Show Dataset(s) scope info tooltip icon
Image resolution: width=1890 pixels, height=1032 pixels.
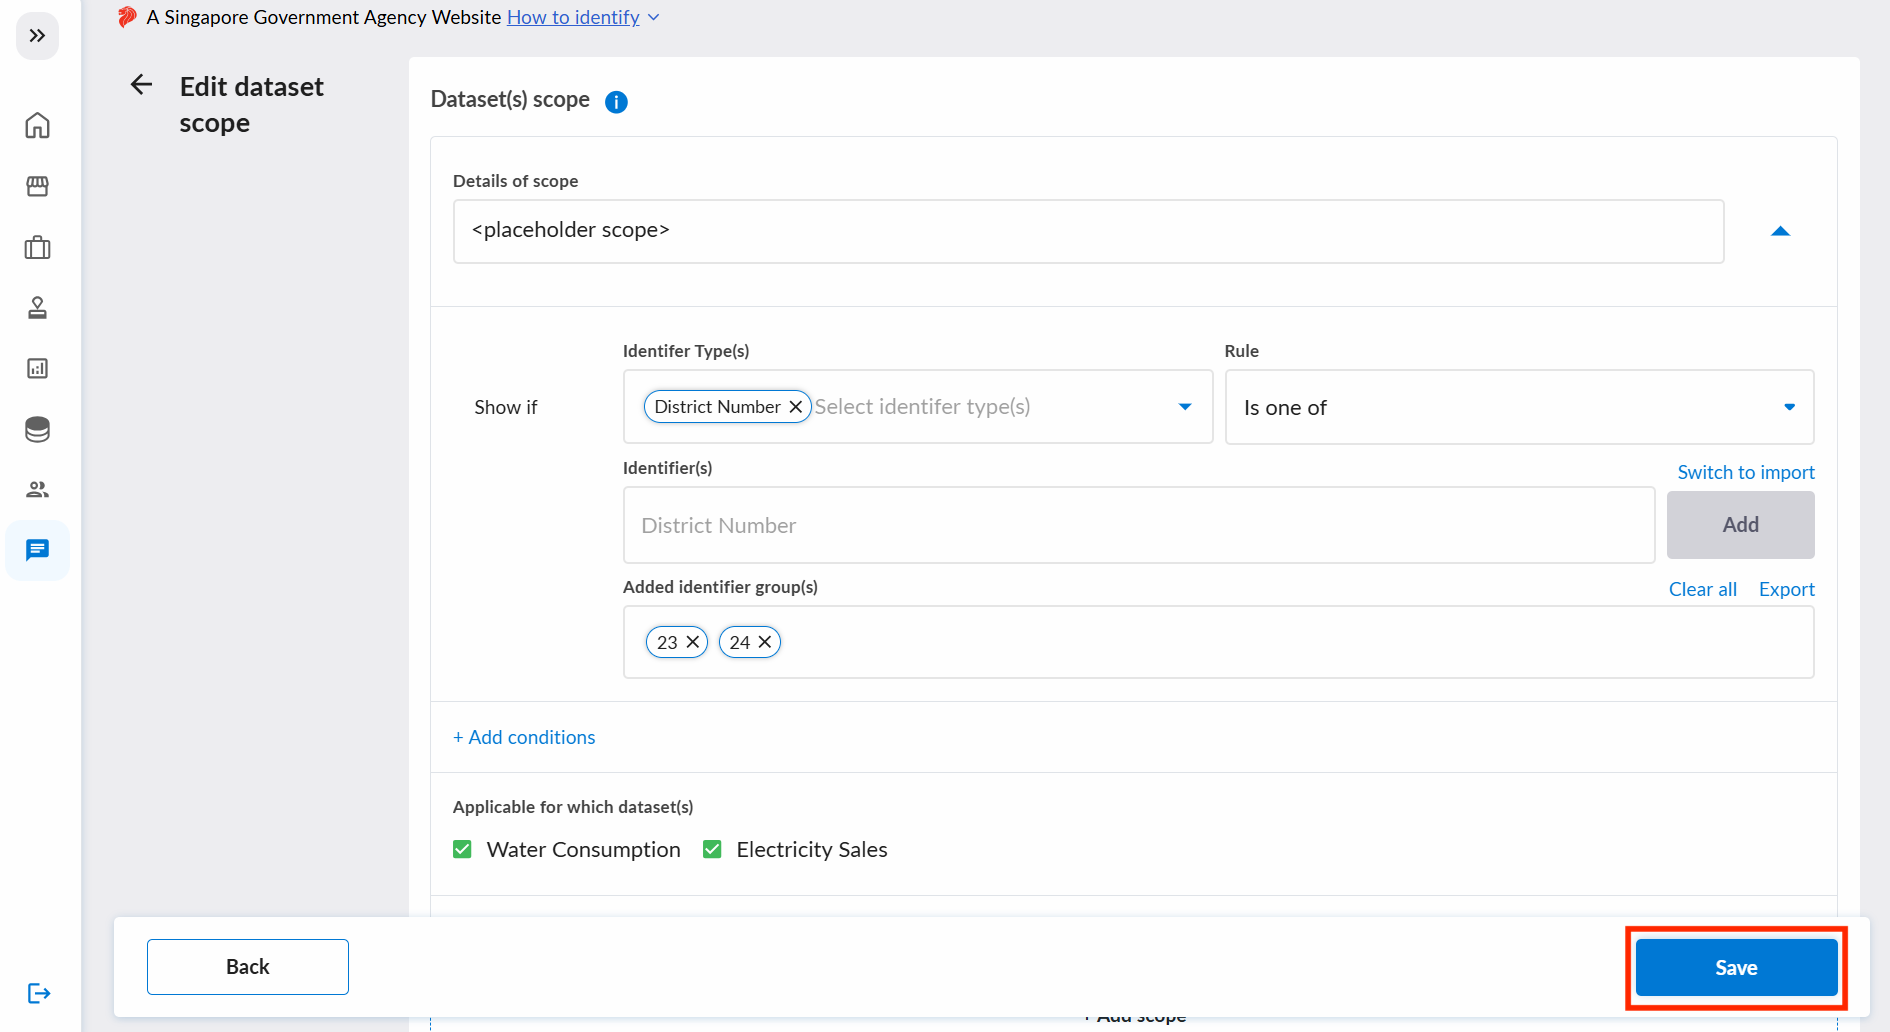pyautogui.click(x=616, y=102)
